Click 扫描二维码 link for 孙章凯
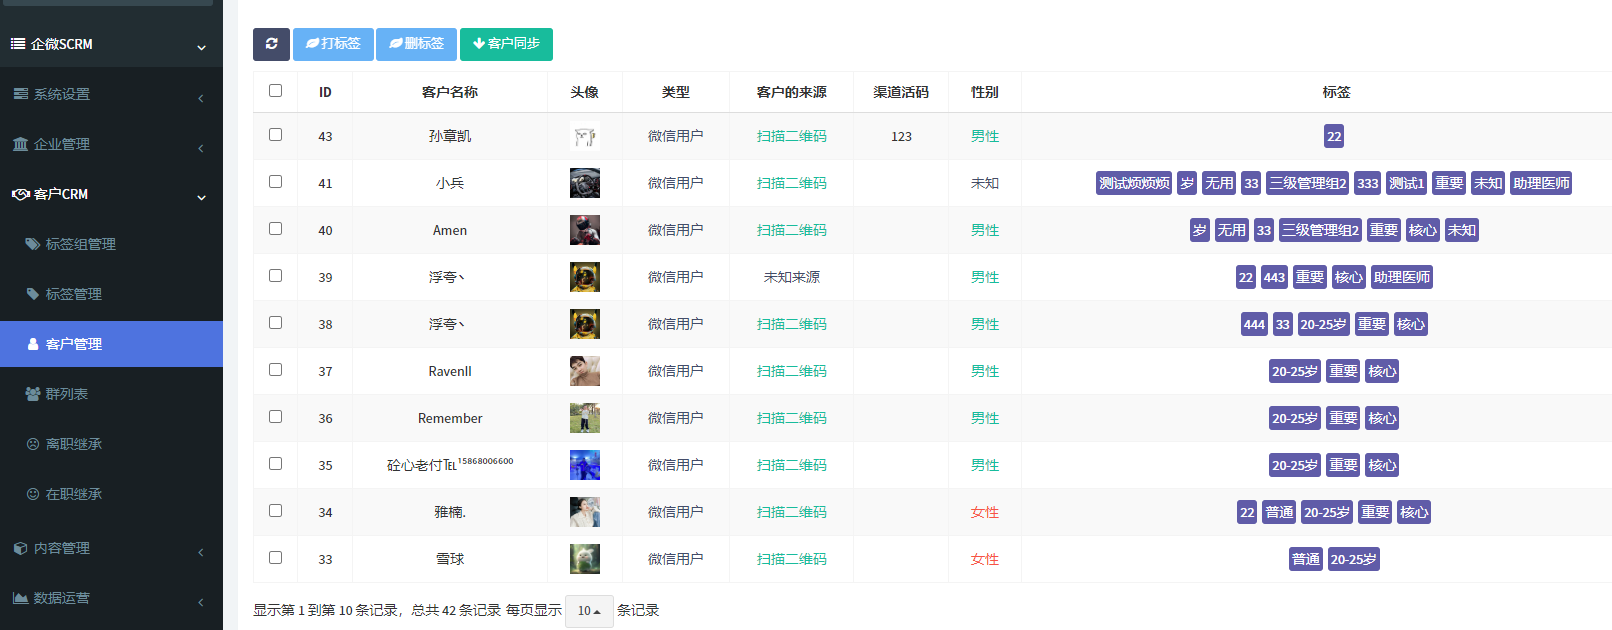Screen dimensions: 1612x630 pos(791,136)
